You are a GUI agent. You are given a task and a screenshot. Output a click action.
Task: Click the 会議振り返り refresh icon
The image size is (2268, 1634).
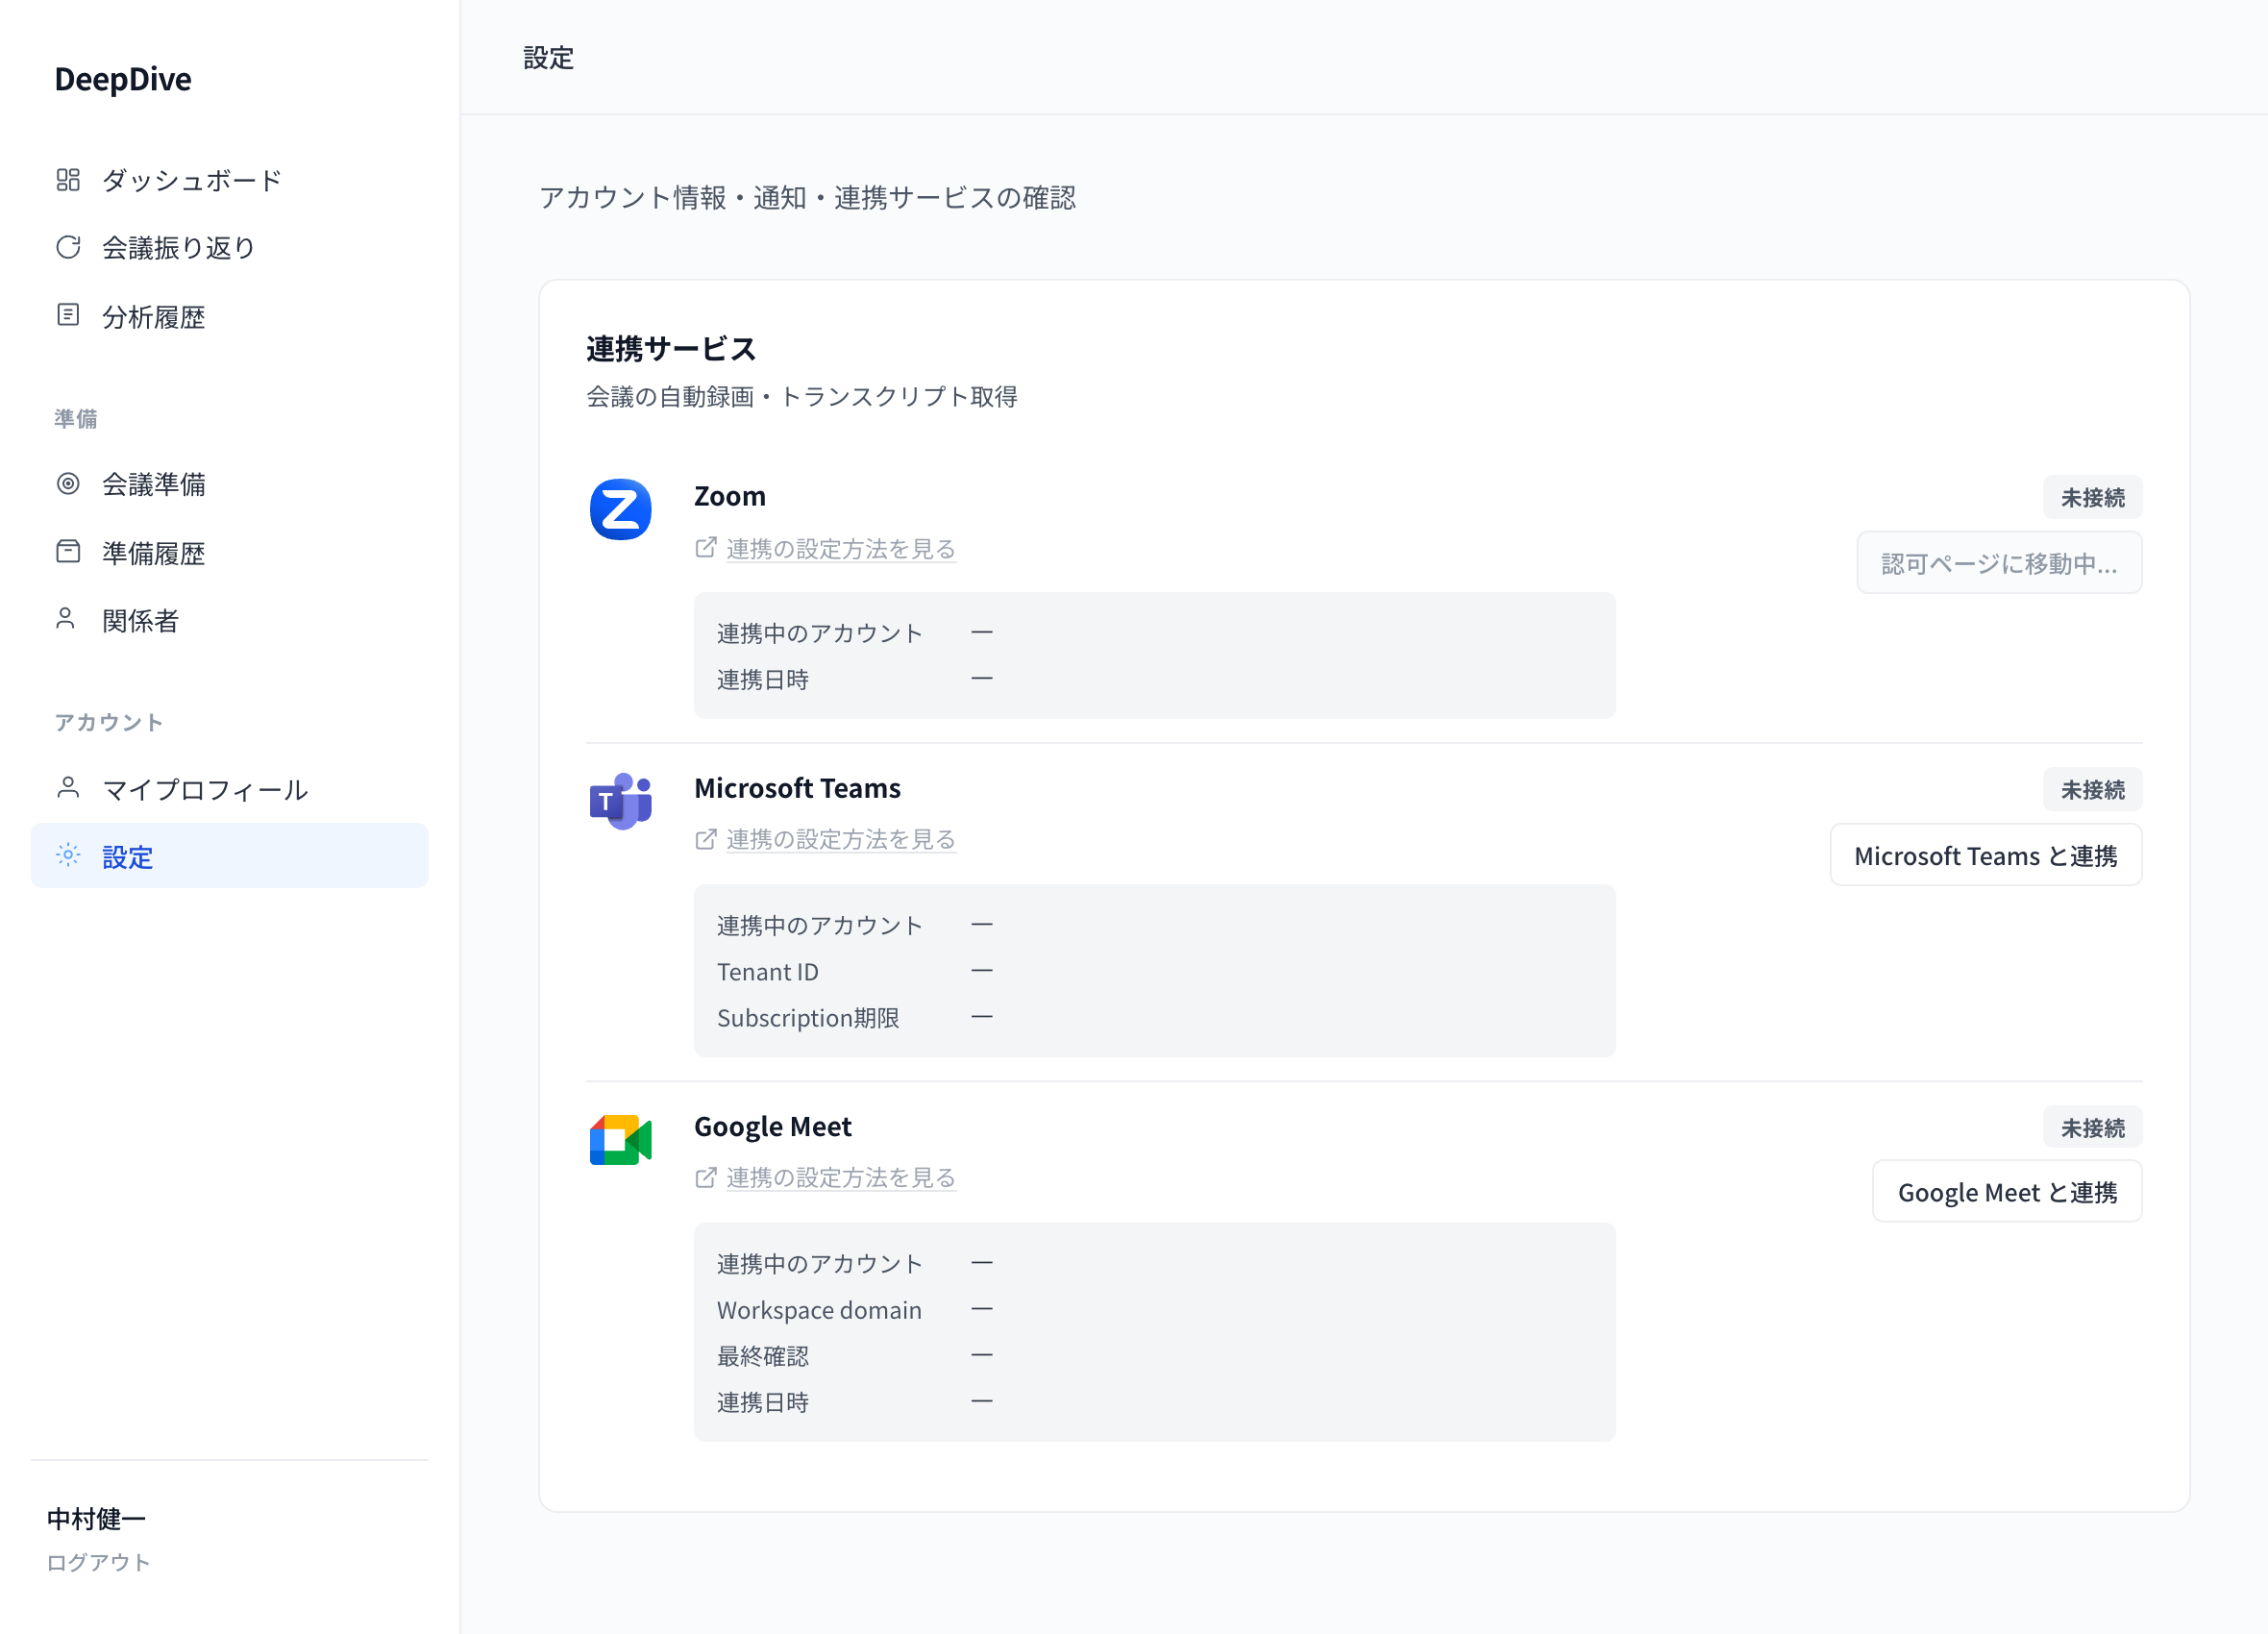68,247
